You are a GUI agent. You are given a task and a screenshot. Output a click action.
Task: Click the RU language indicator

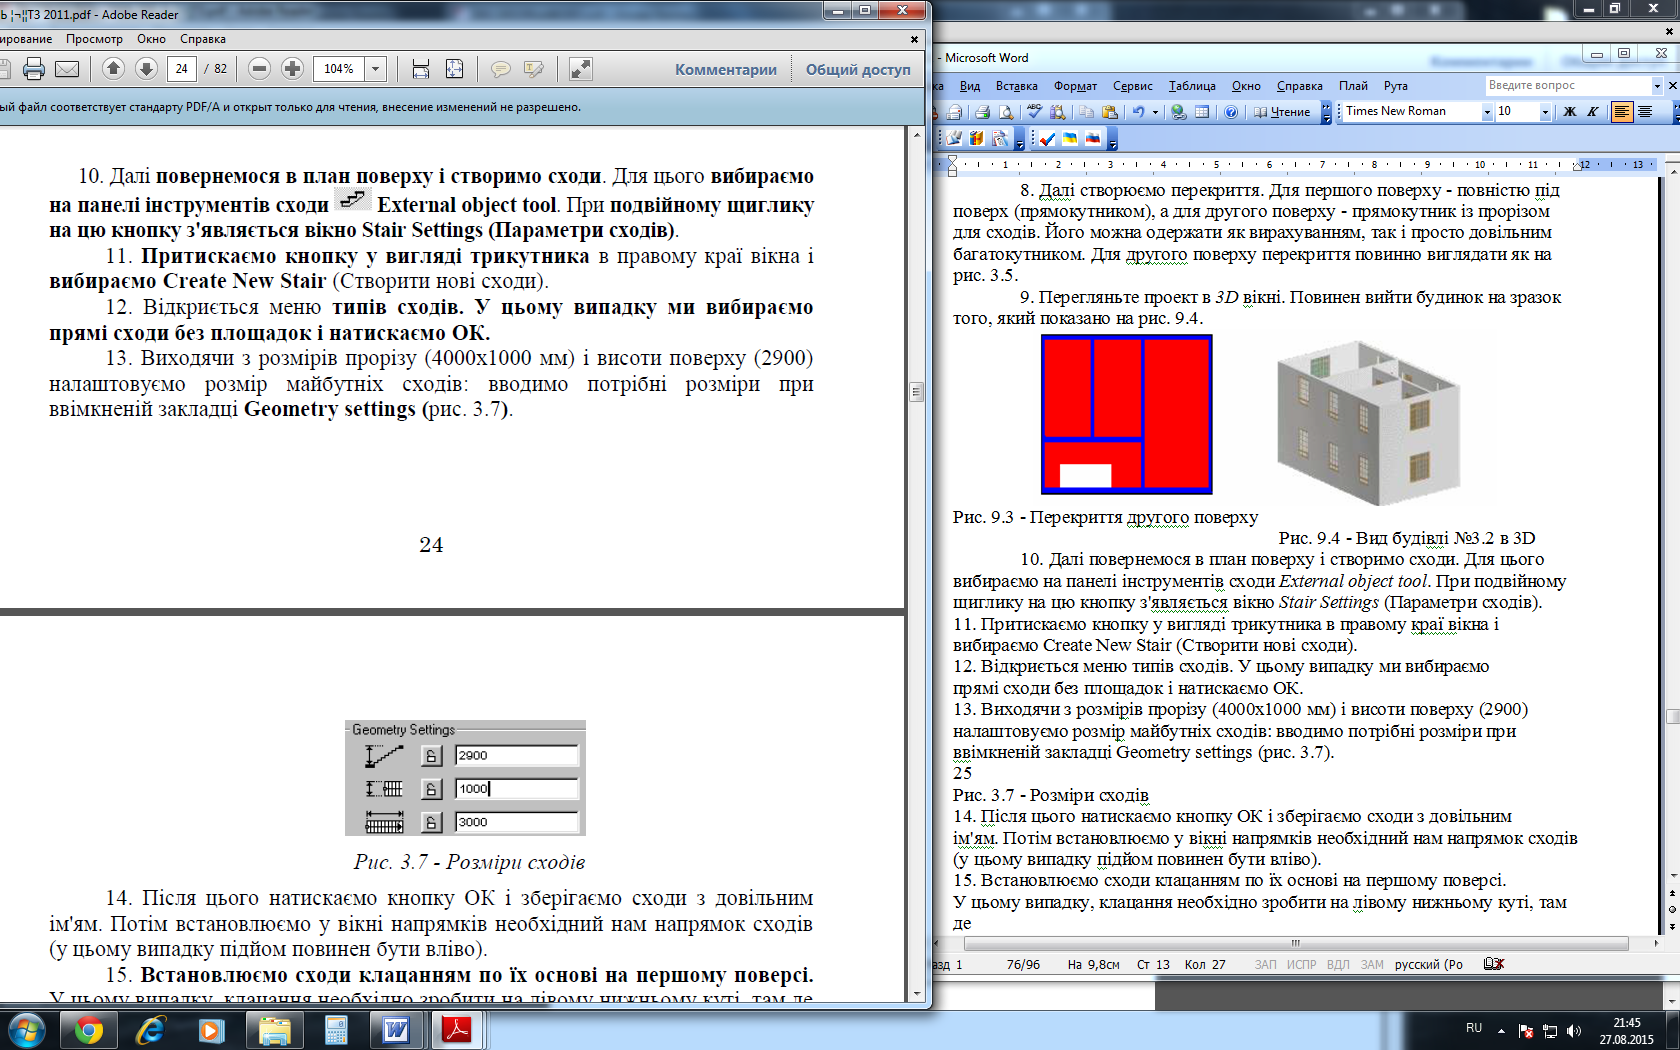(x=1474, y=1028)
